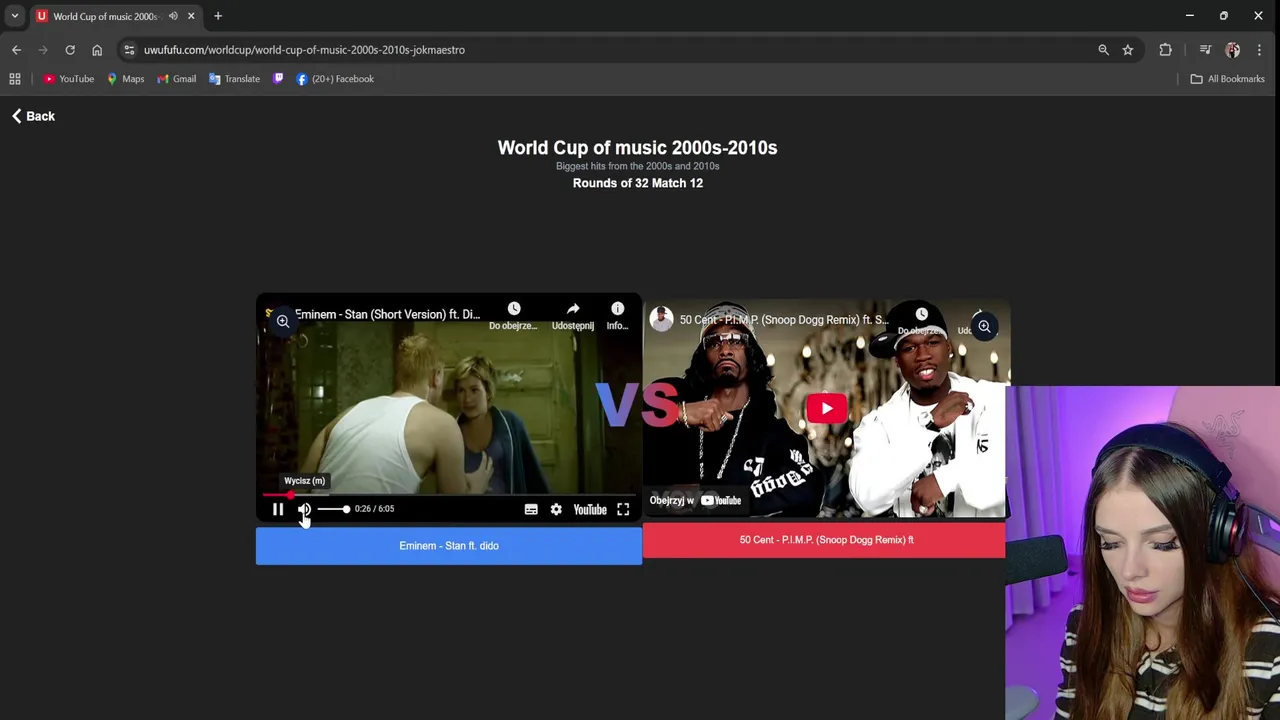The width and height of the screenshot is (1280, 720).
Task: Click the Stan video red progress bar
Action: click(448, 494)
